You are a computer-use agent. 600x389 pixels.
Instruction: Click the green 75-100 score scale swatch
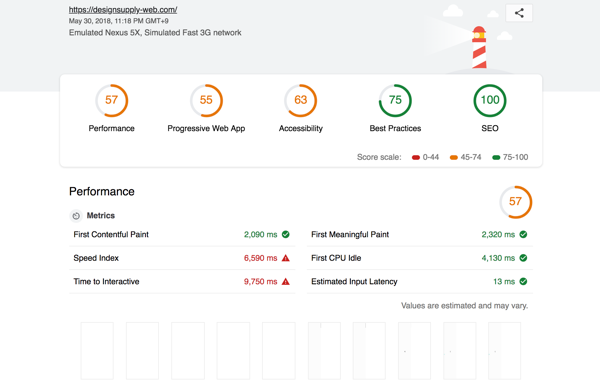coord(496,158)
